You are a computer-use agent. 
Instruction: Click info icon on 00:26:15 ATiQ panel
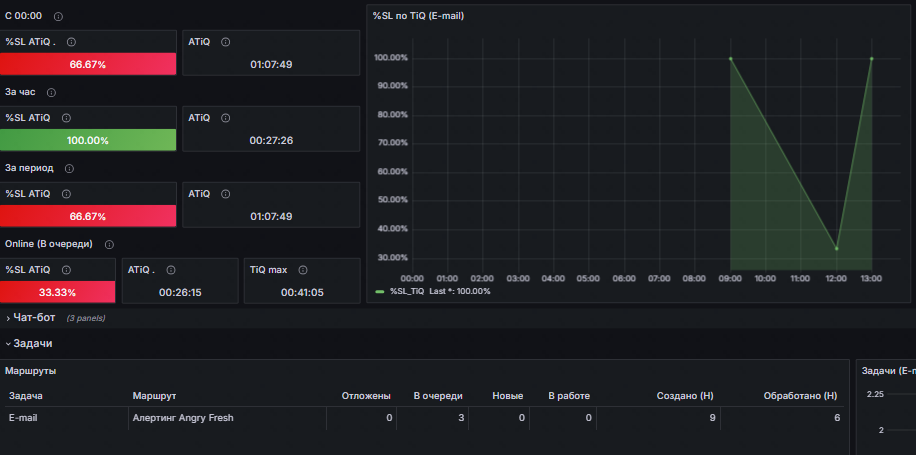[x=169, y=270]
